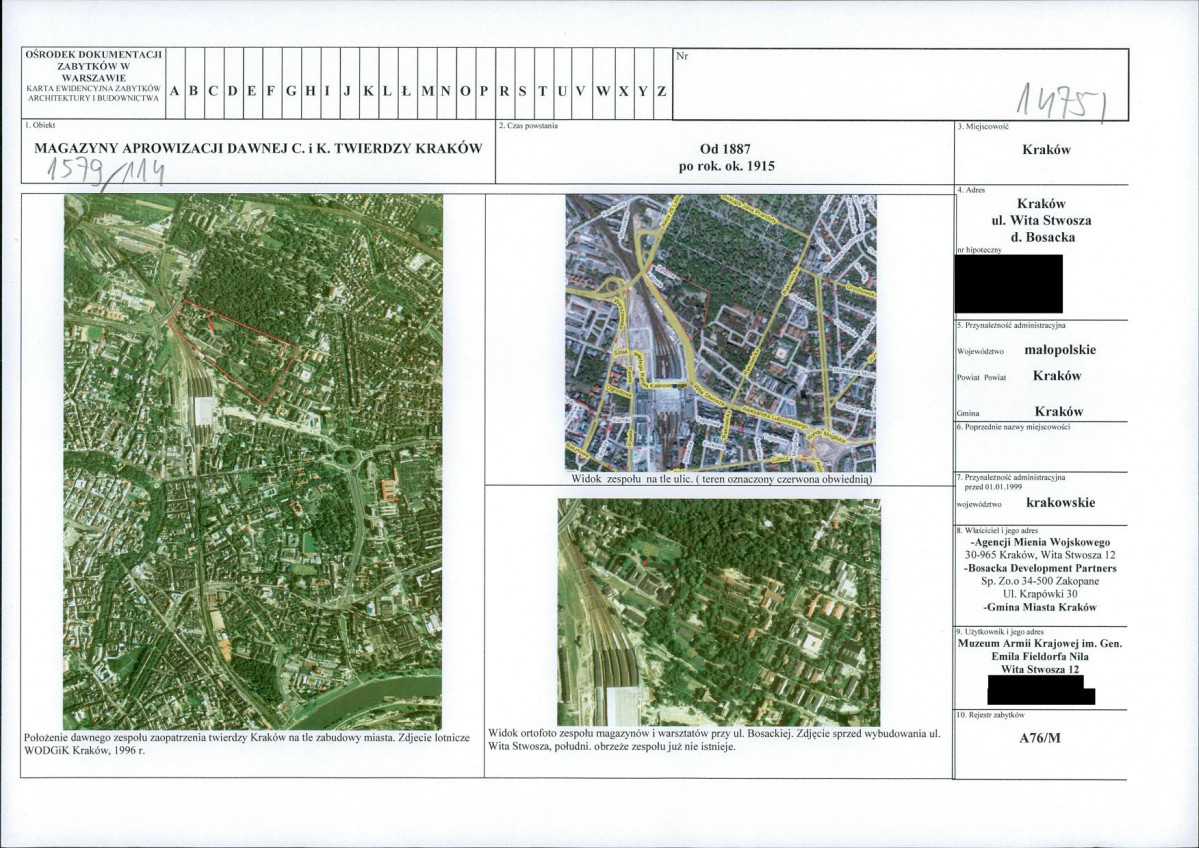Click the letter A index box
The width and height of the screenshot is (1199, 848).
click(175, 91)
